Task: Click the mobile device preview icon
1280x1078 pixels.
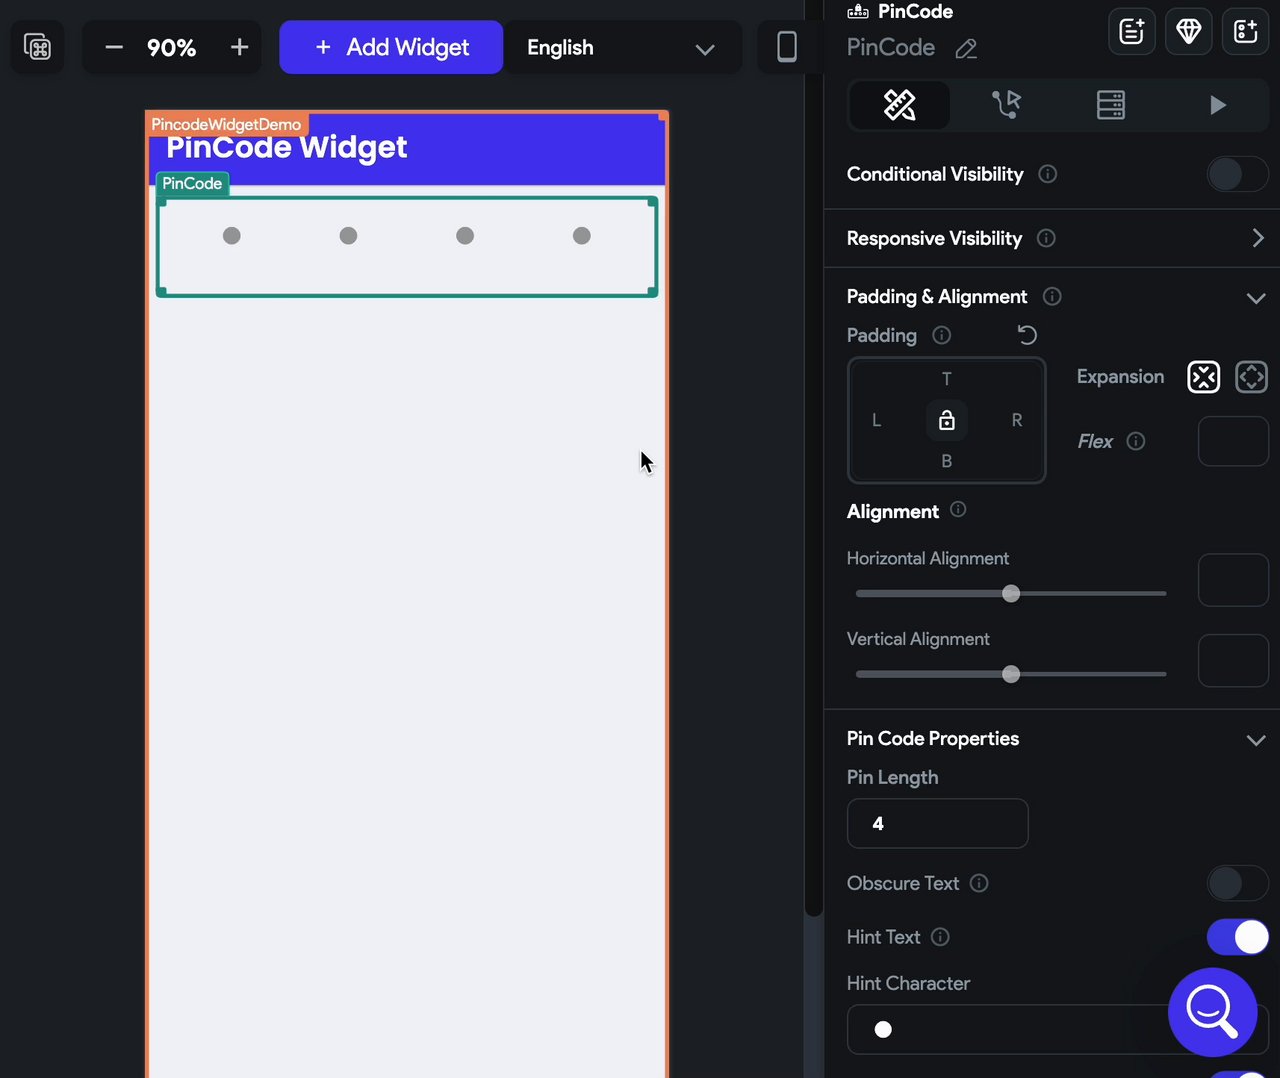Action: [x=787, y=47]
